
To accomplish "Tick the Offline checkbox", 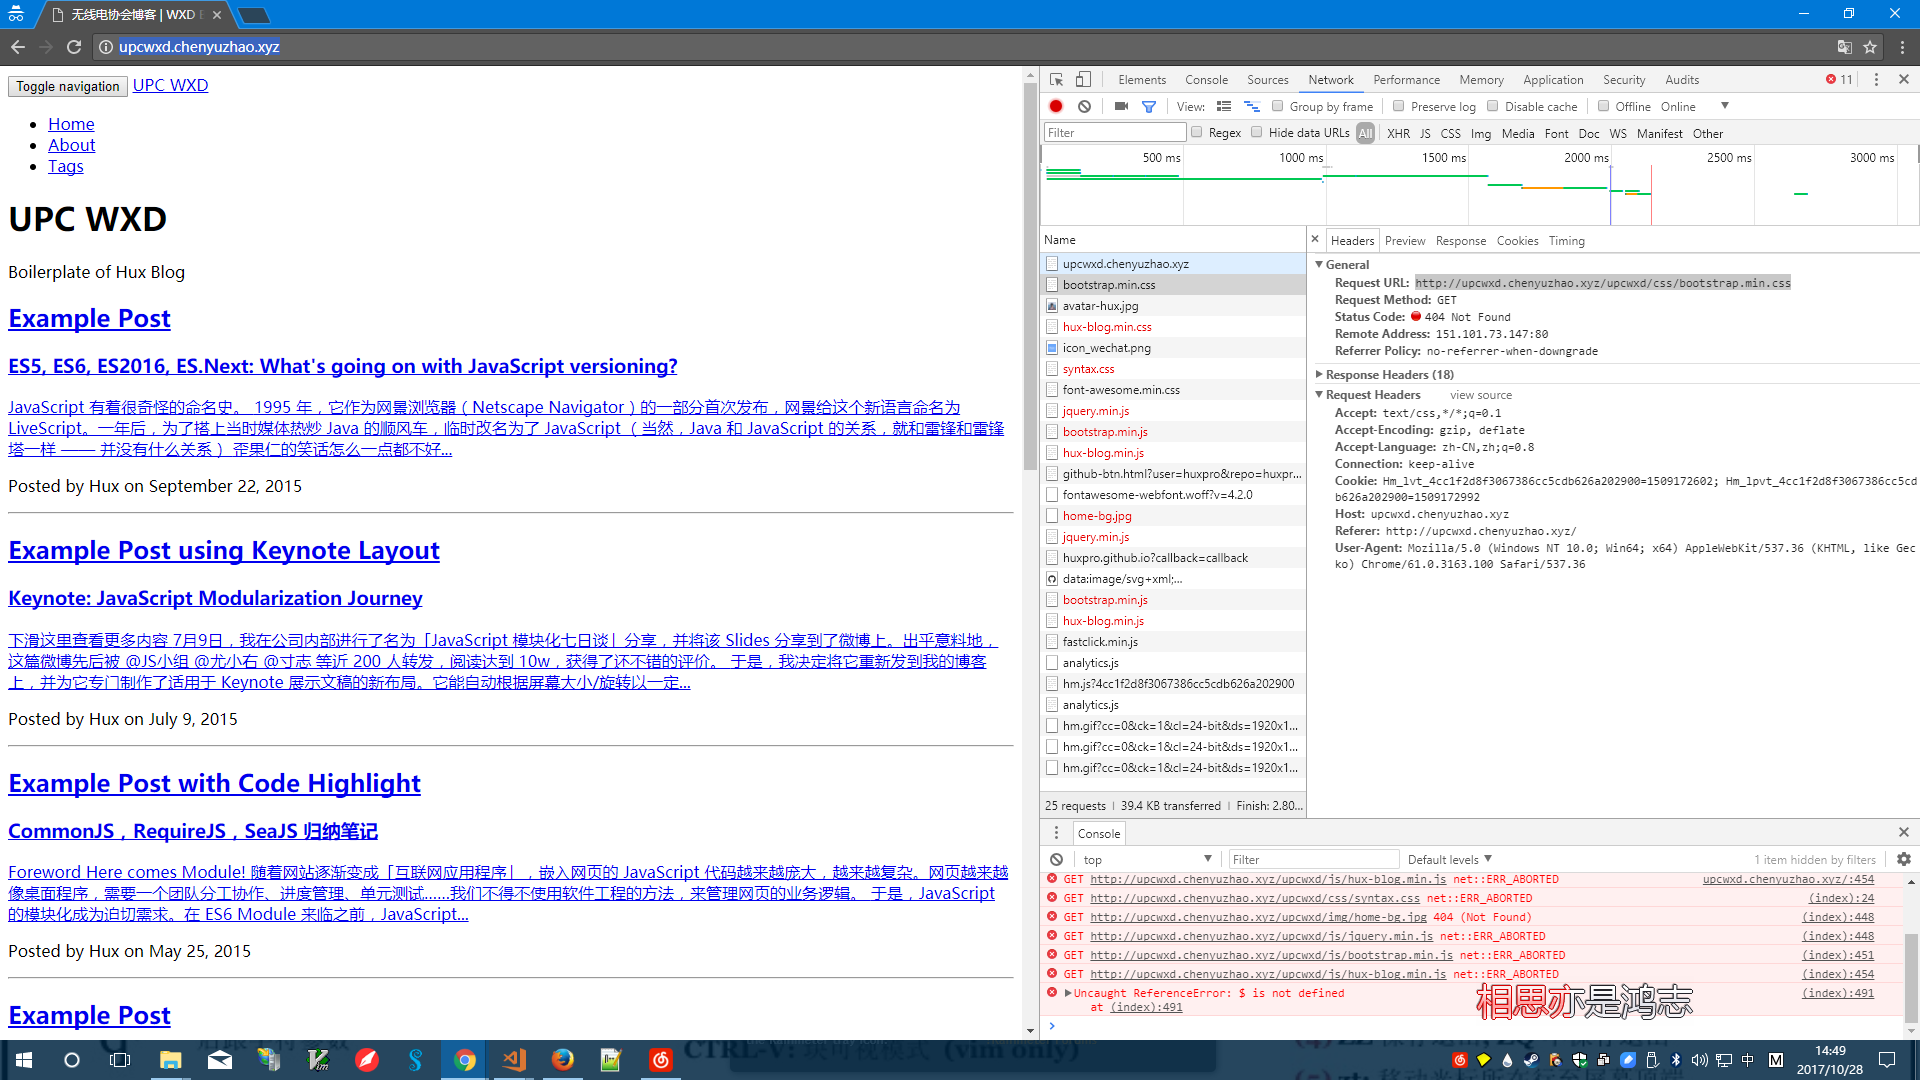I will click(x=1603, y=106).
